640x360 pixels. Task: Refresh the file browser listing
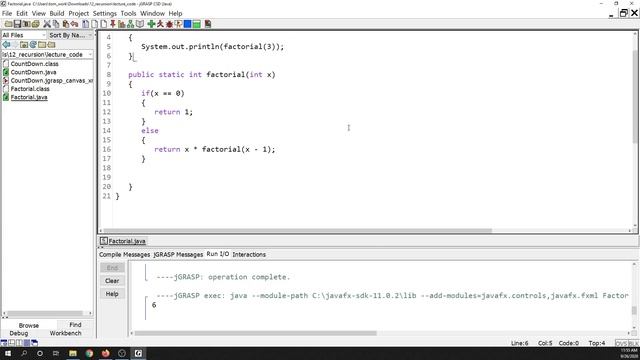(33, 44)
